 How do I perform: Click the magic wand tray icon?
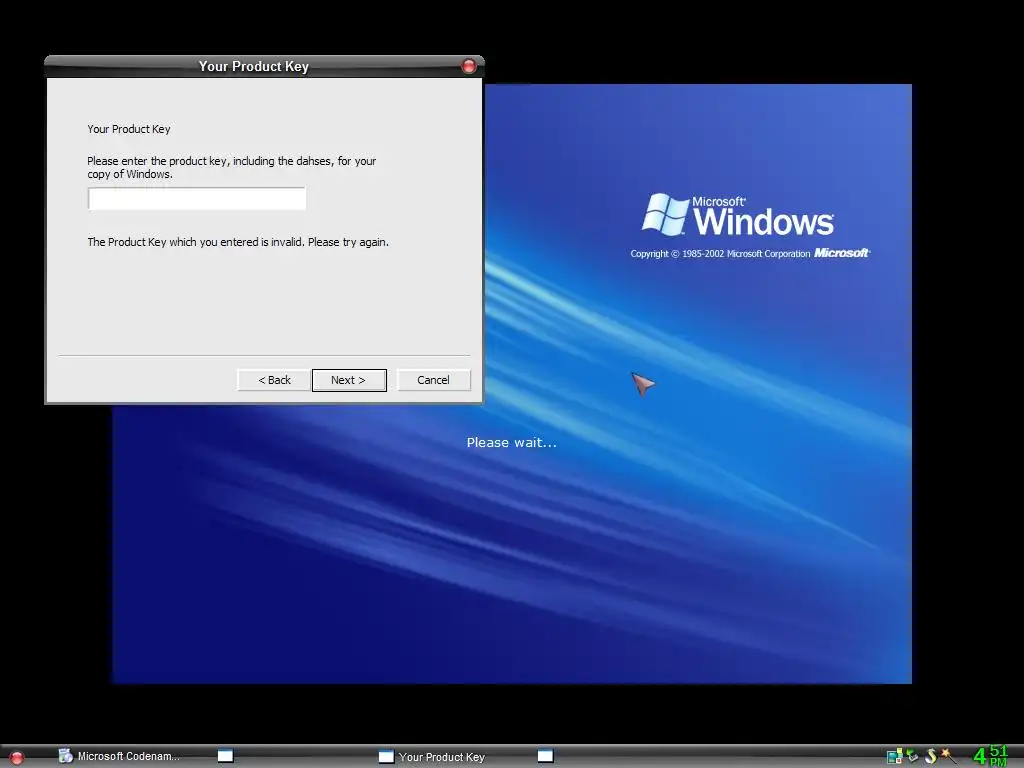coord(948,756)
